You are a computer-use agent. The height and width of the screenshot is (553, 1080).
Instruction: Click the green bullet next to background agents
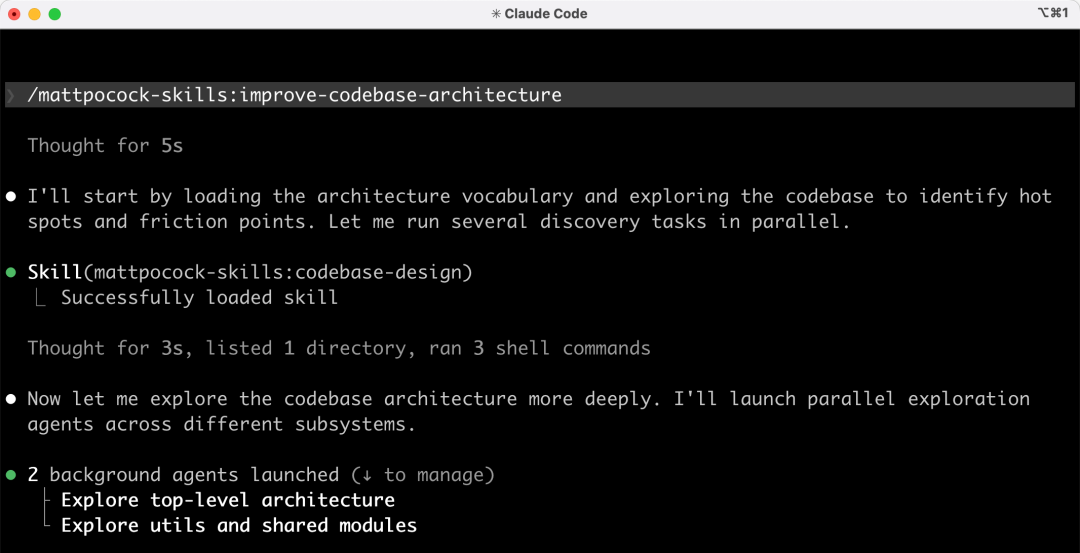click(10, 475)
